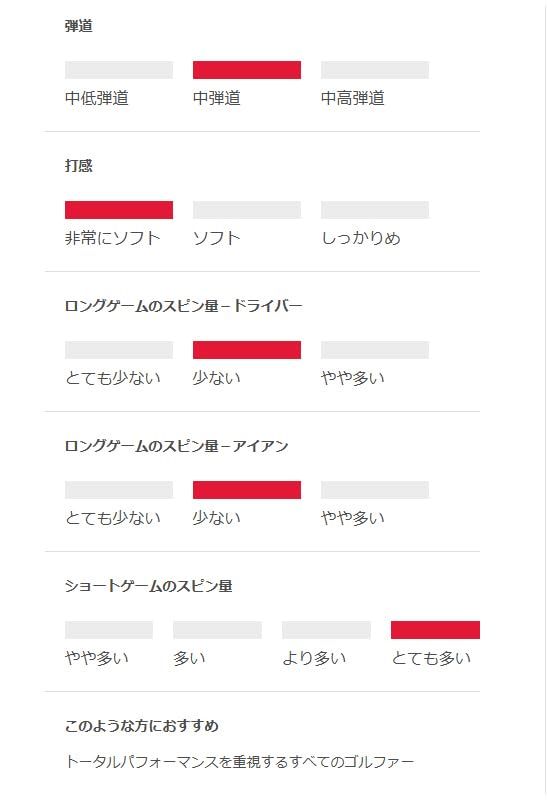Viewport: 548px width, 800px height.
Task: Select the gray ソフト bar under 打感
Action: coord(247,210)
